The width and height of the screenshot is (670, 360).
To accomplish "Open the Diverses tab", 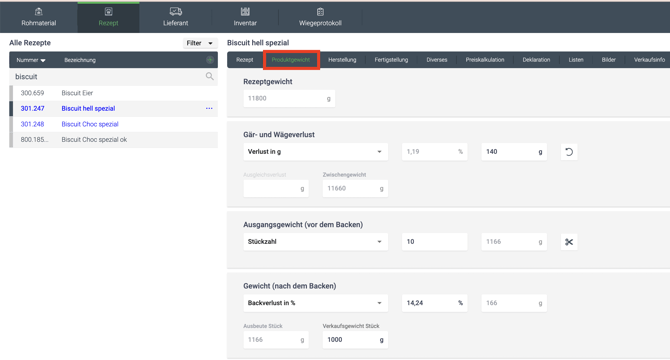I will coord(437,60).
